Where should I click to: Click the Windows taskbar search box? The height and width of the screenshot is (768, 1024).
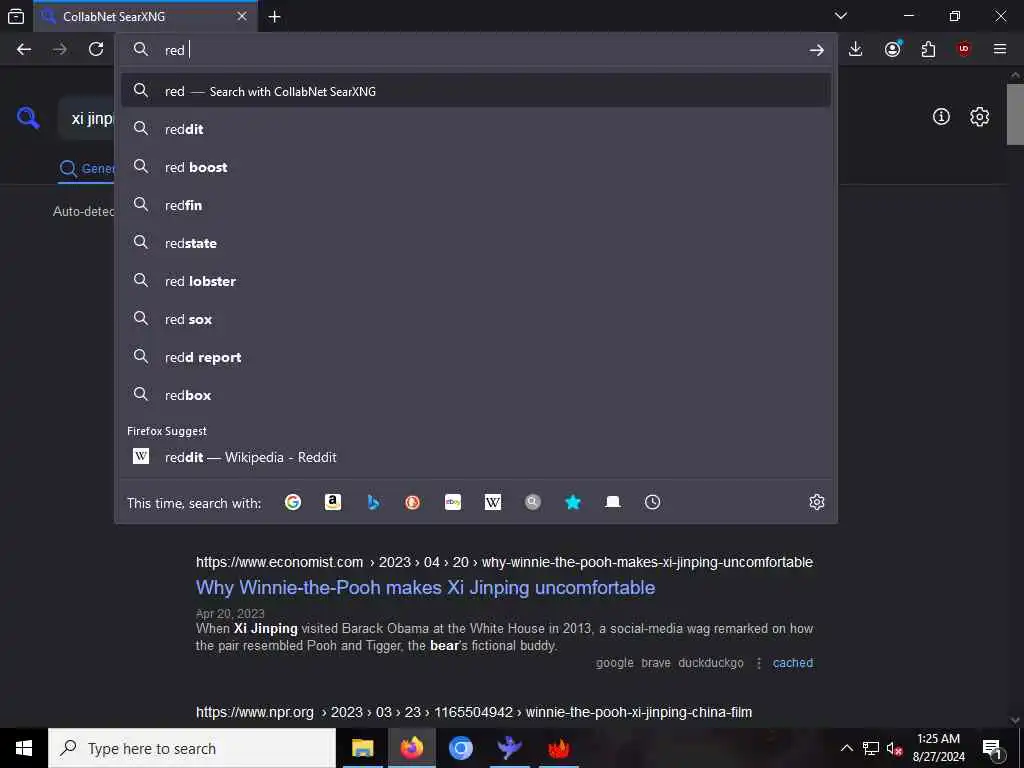(192, 748)
